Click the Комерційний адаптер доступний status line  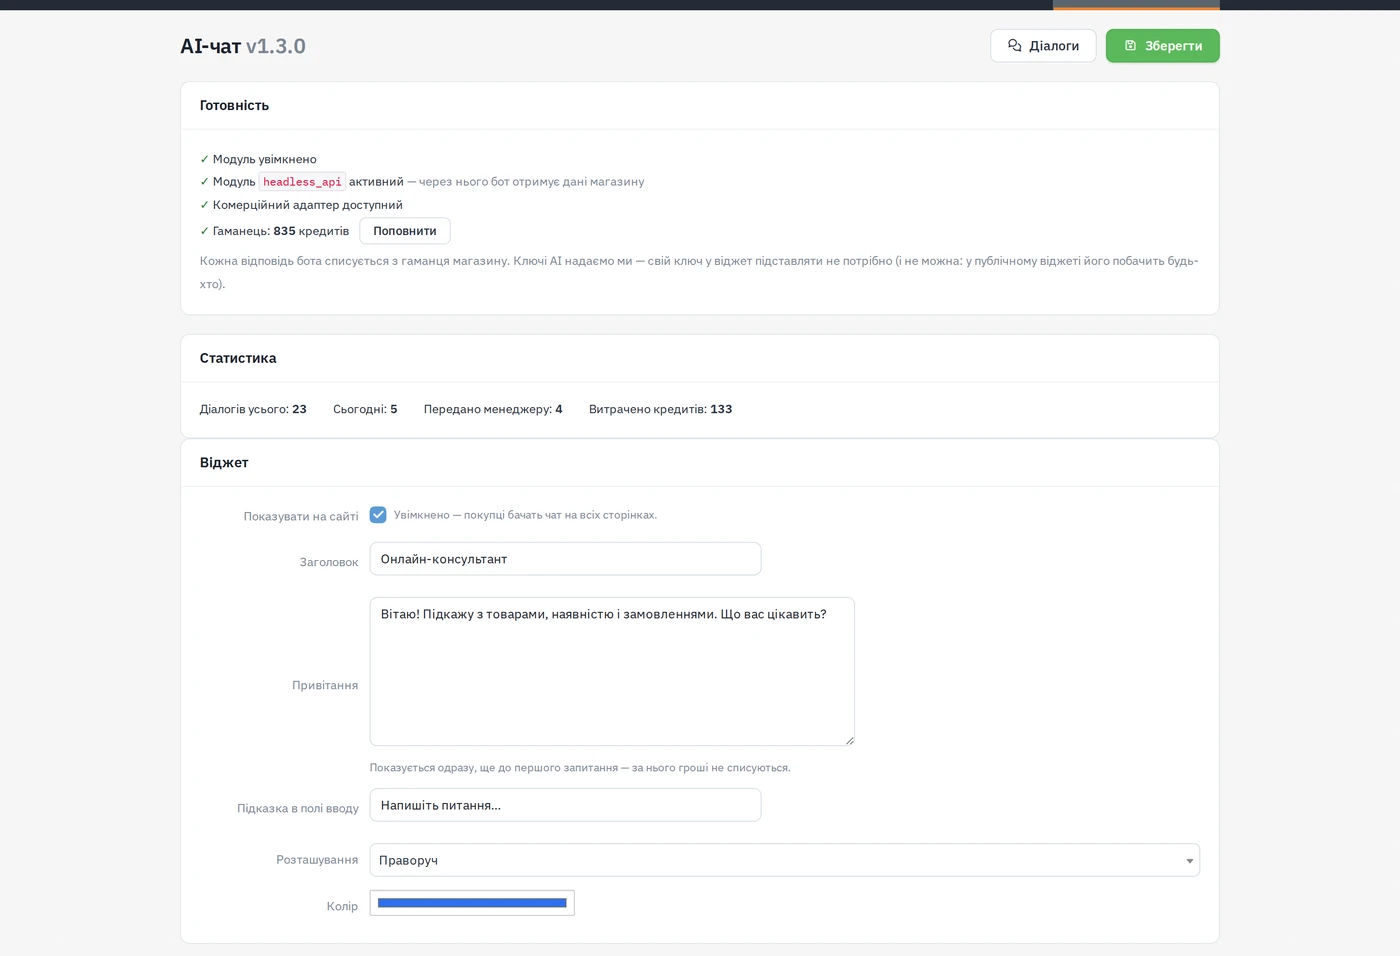[301, 205]
